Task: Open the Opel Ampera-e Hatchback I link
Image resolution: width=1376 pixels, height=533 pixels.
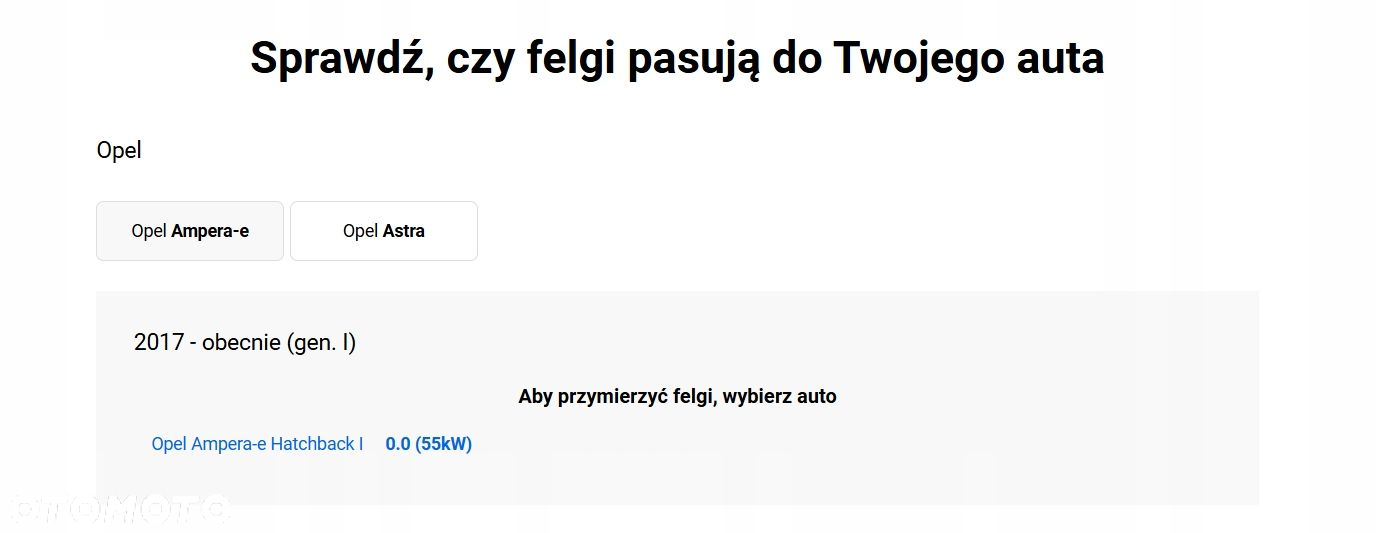Action: point(257,444)
